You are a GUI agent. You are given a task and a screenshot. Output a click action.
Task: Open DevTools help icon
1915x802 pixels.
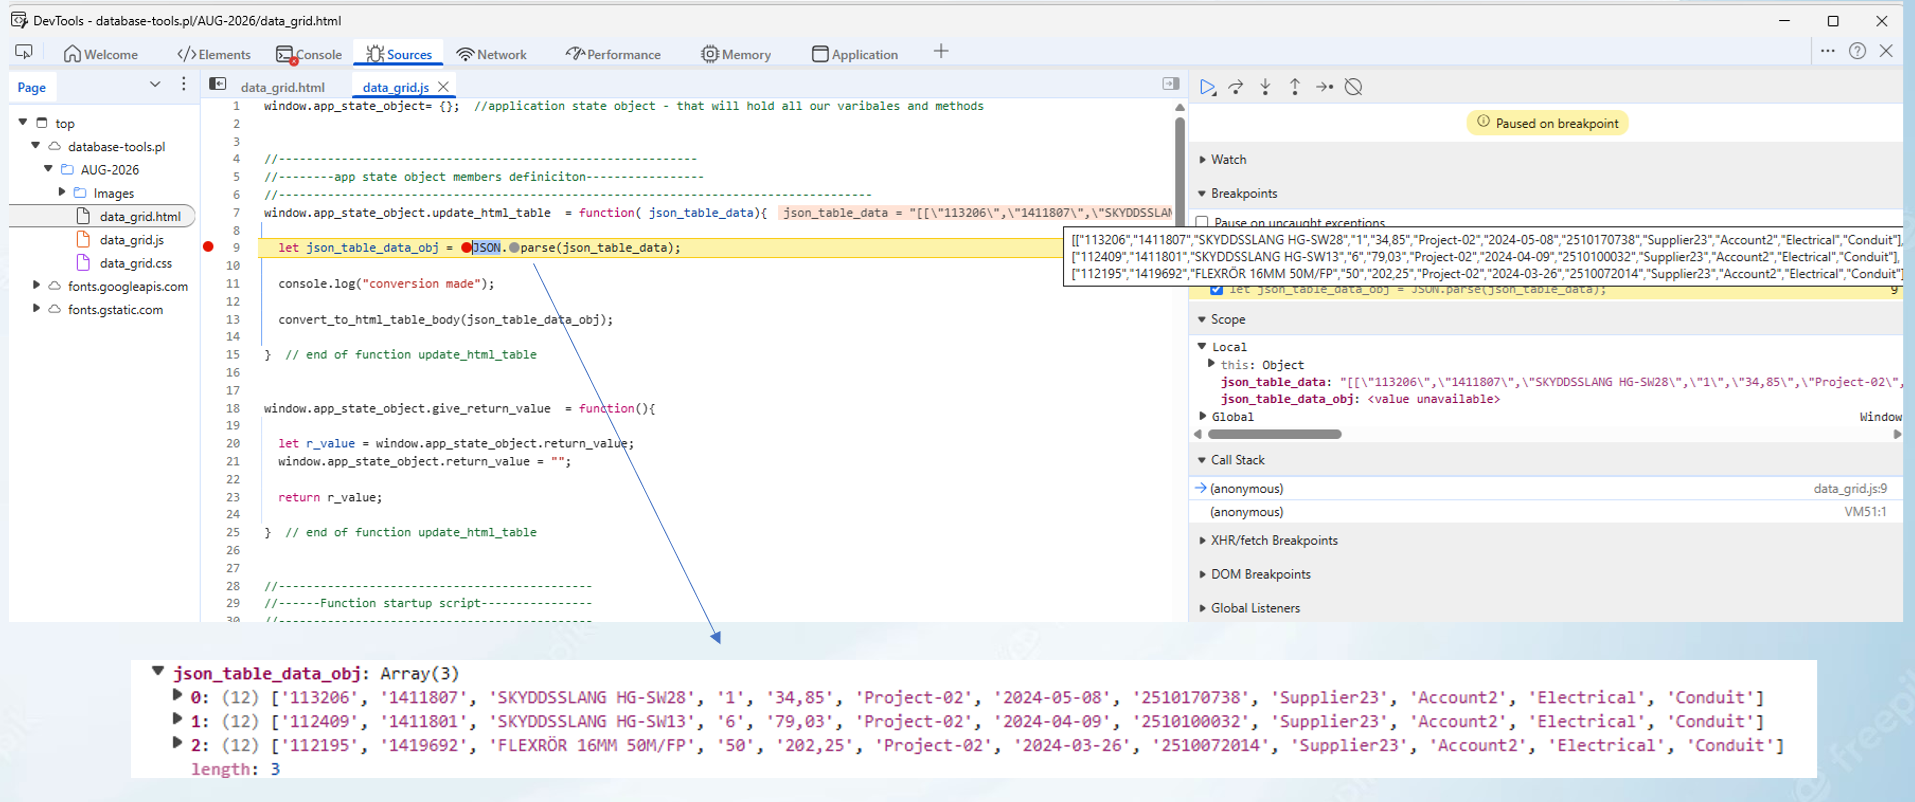[1857, 51]
